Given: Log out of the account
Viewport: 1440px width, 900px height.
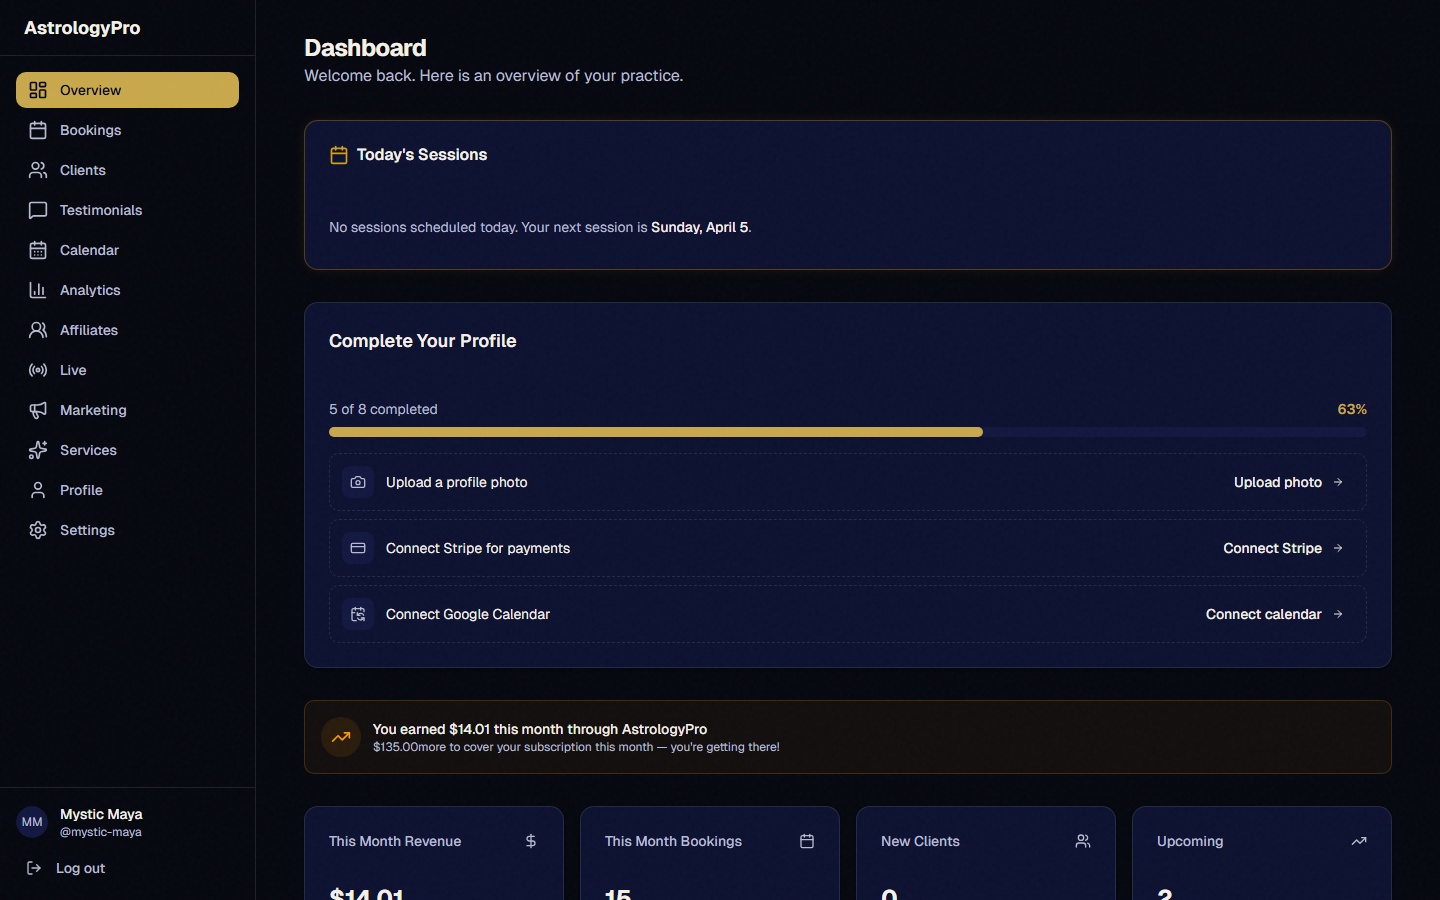Looking at the screenshot, I should [x=80, y=868].
